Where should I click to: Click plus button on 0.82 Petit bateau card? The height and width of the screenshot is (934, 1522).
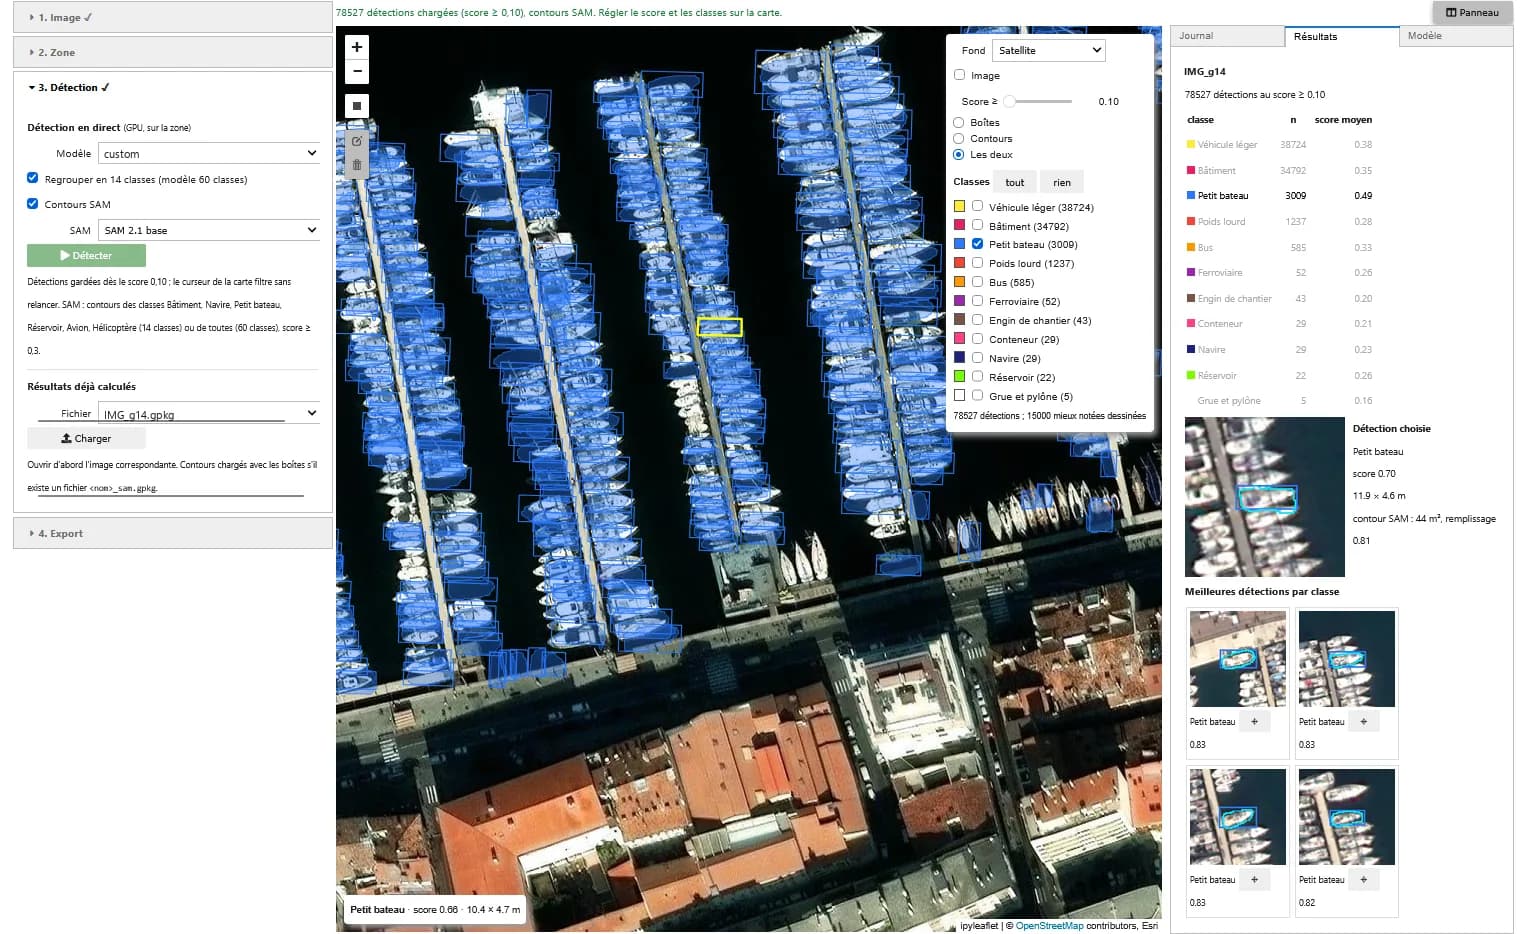(1363, 879)
